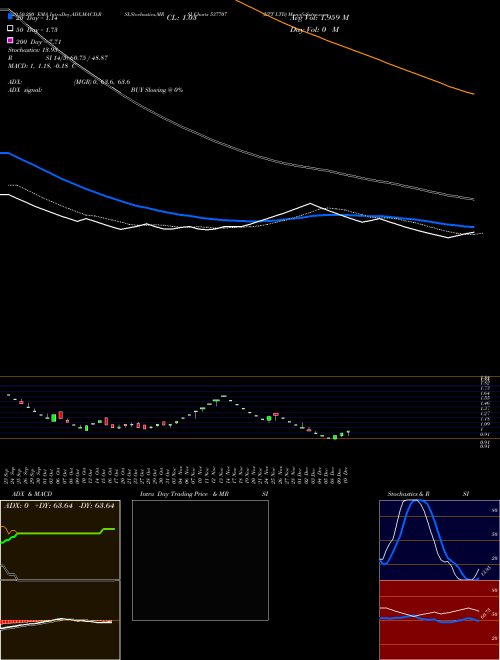Click the 'CL: 1.03' closing price text
Image resolution: width=500 pixels, height=660 pixels.
(x=181, y=18)
